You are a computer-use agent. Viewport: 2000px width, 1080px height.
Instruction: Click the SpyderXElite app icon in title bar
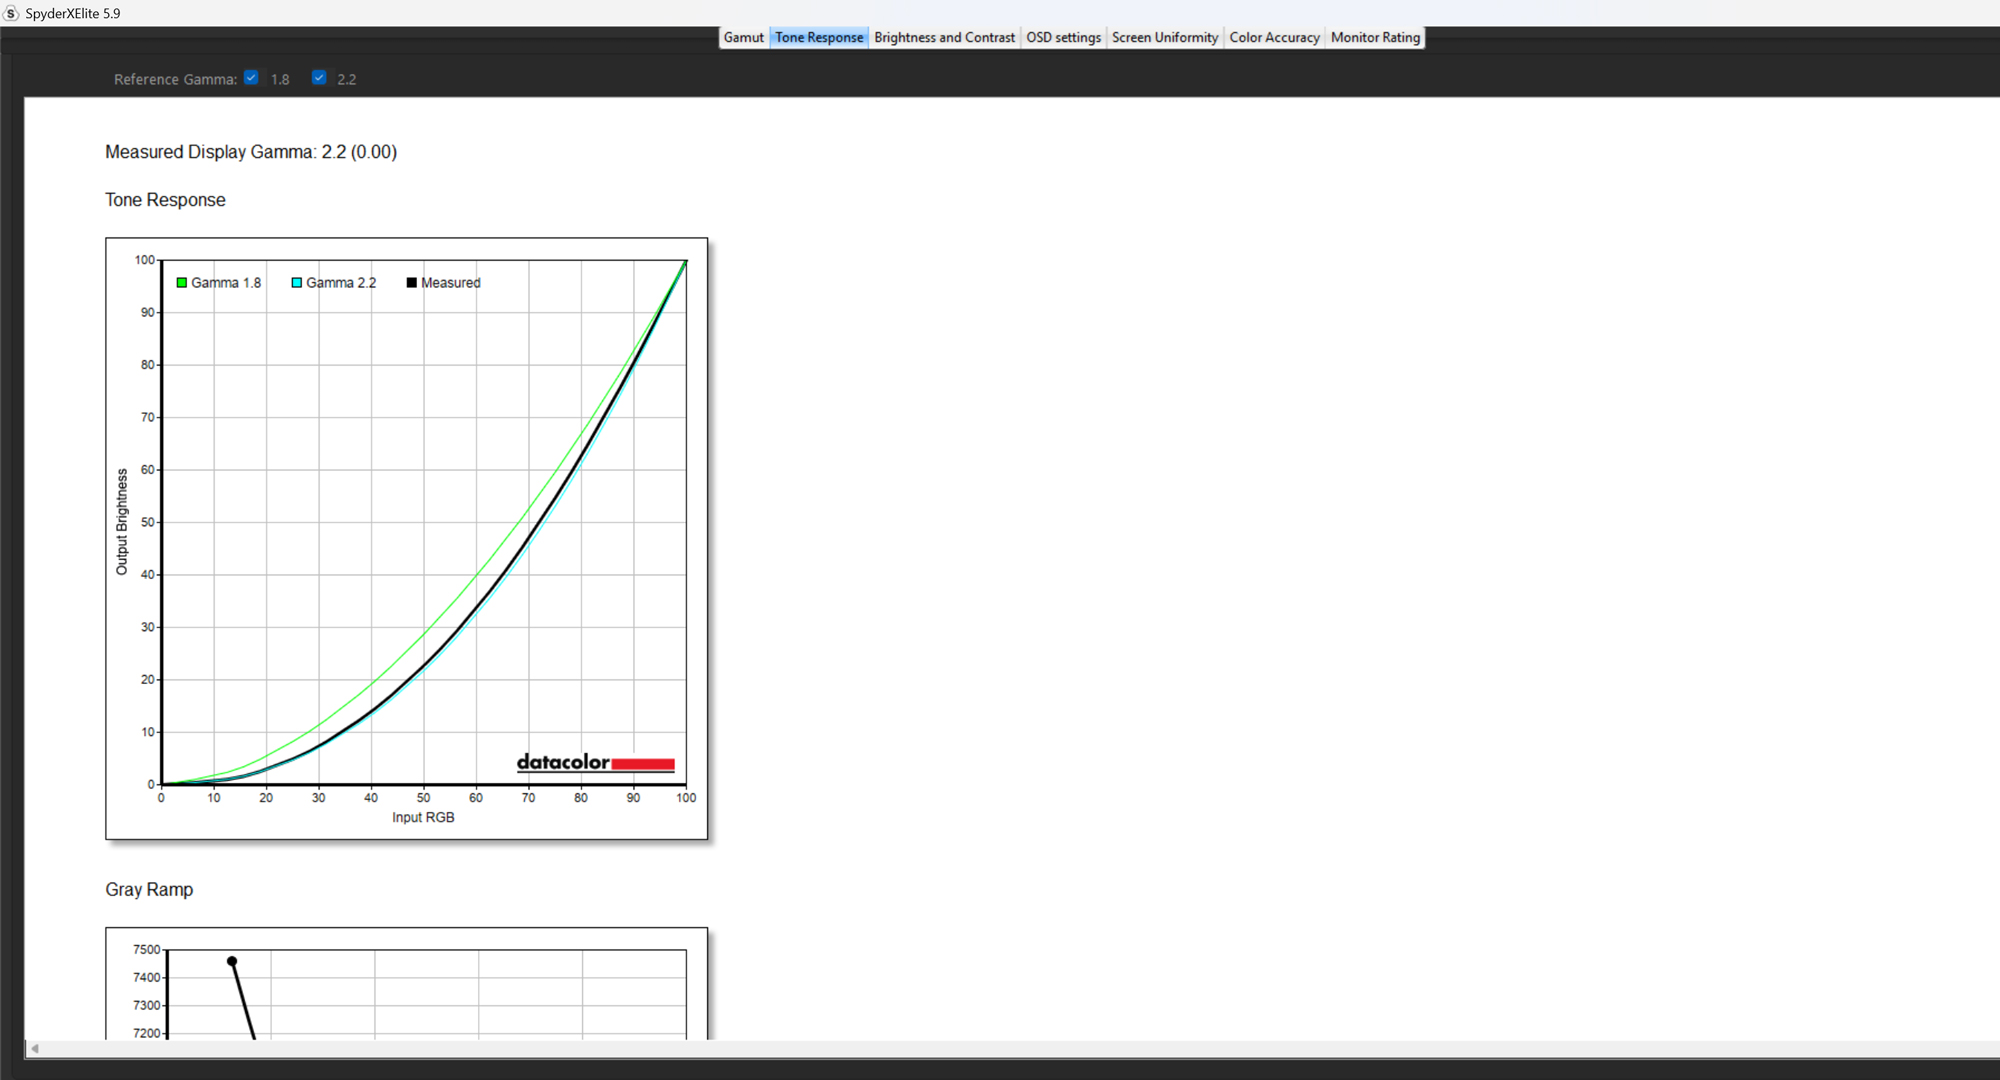pos(11,13)
